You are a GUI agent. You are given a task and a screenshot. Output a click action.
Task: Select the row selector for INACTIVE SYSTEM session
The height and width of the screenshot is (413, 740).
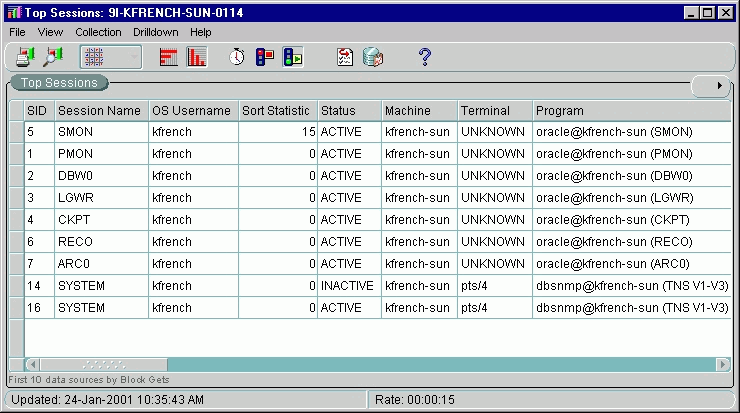(16, 286)
